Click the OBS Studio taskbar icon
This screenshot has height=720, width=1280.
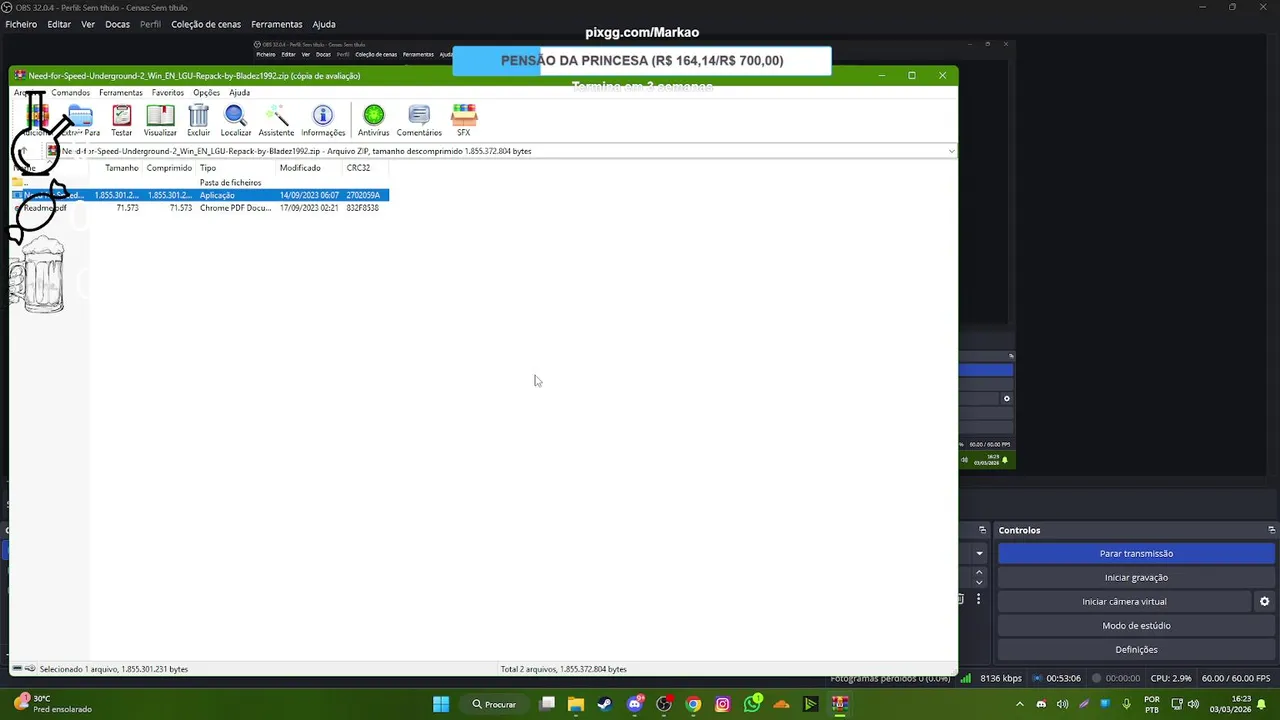pos(663,704)
